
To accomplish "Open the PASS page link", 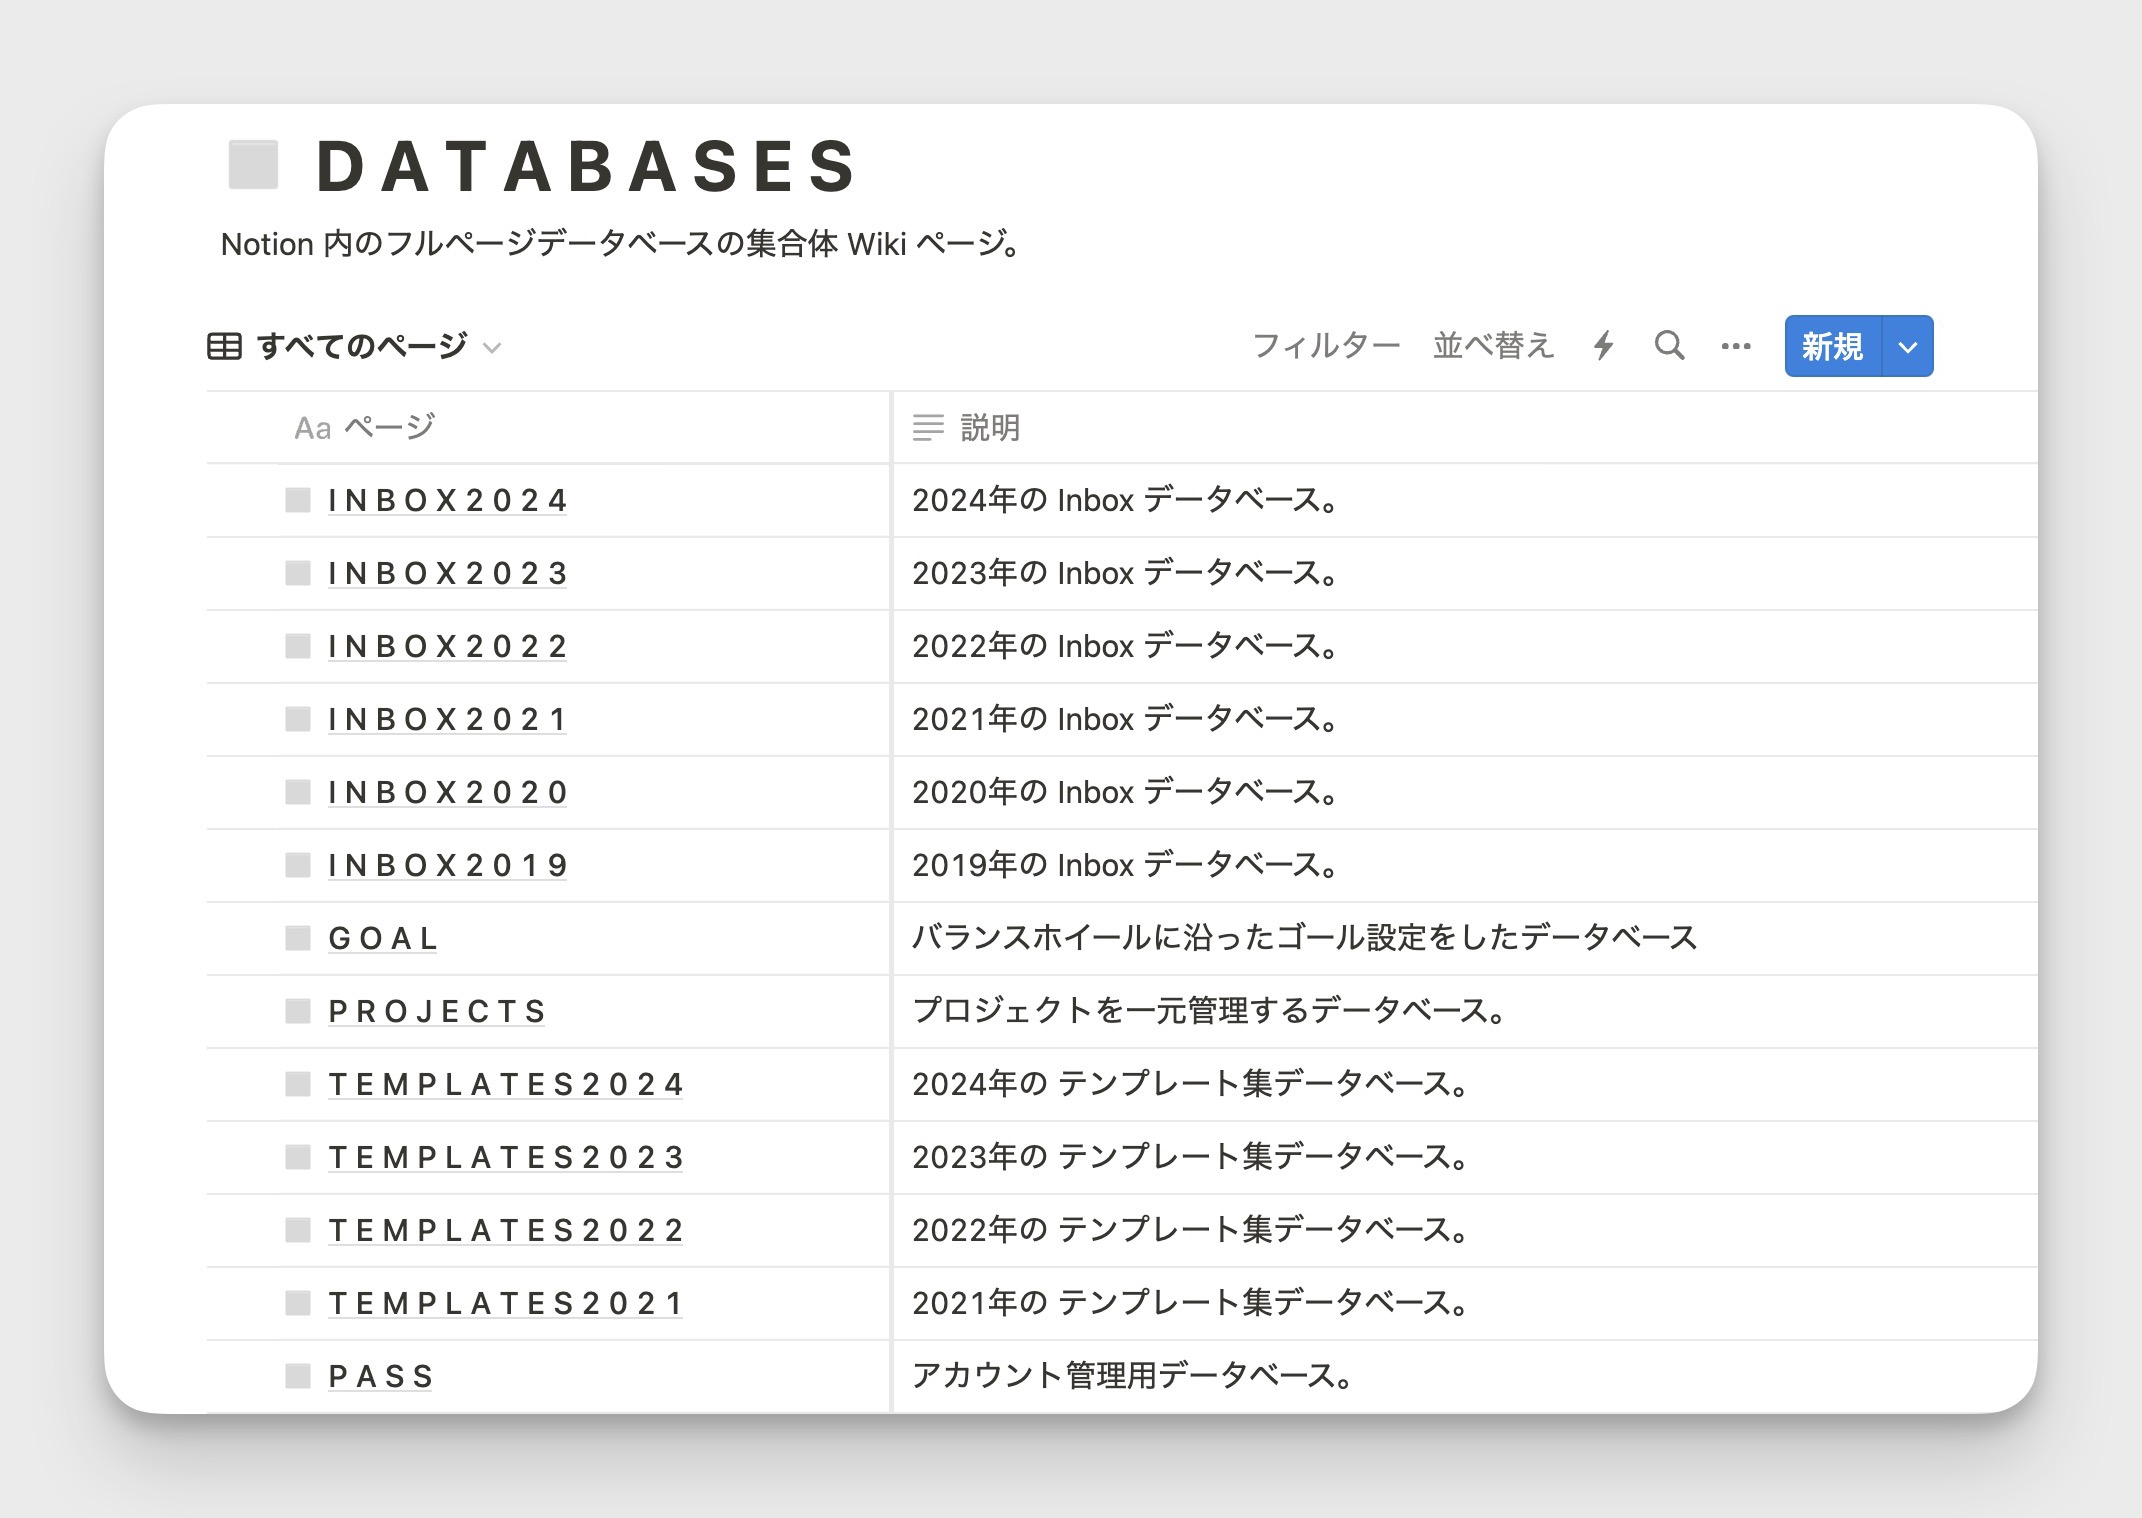I will click(x=381, y=1376).
